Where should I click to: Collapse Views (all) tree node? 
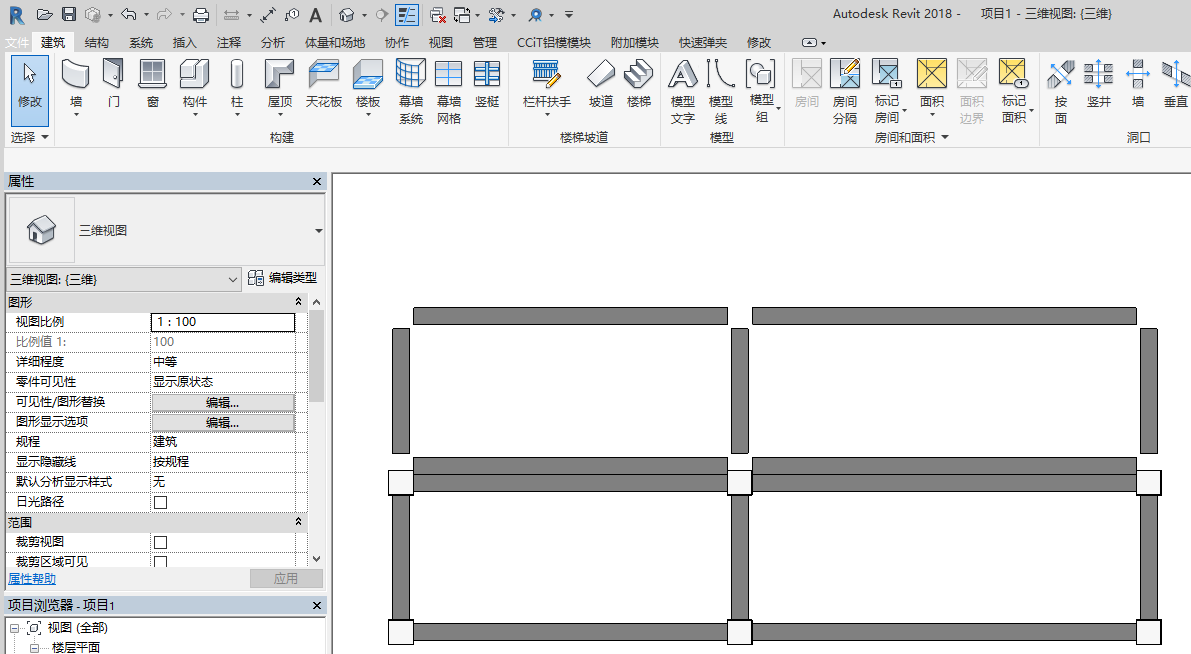(14, 628)
